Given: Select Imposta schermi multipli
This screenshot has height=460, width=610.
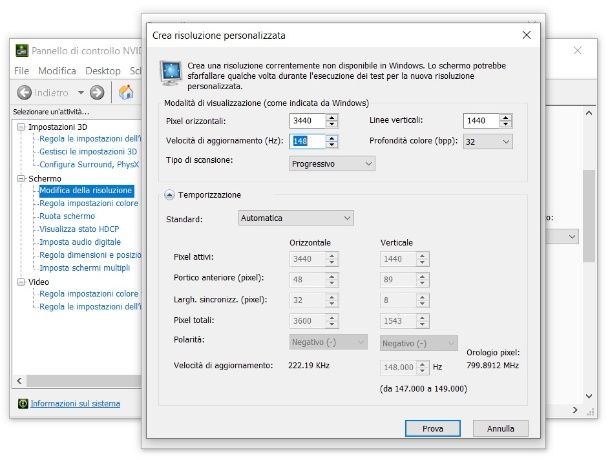Looking at the screenshot, I should pyautogui.click(x=84, y=268).
